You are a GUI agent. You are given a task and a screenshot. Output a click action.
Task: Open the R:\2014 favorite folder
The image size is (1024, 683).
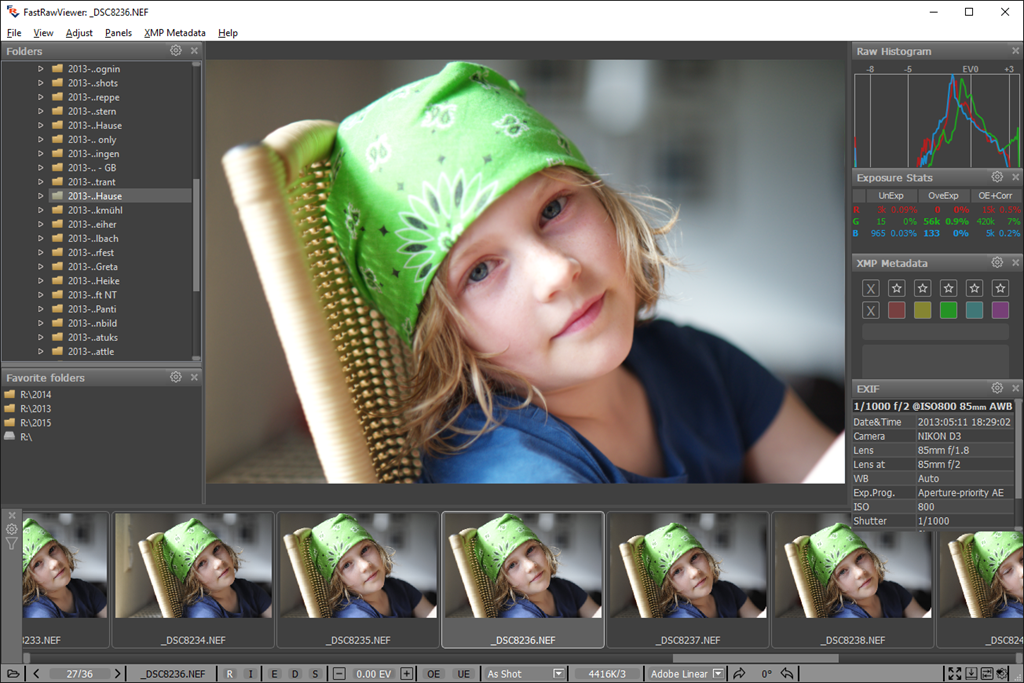point(35,395)
